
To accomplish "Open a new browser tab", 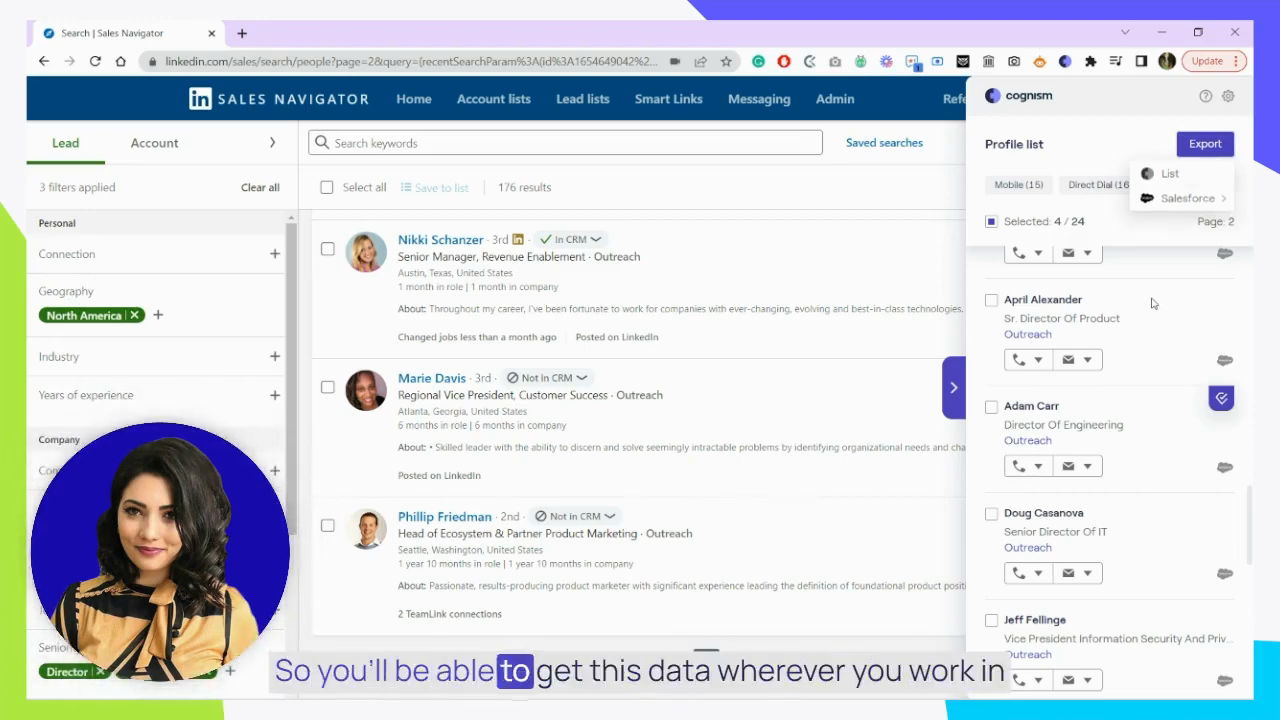I will [242, 33].
